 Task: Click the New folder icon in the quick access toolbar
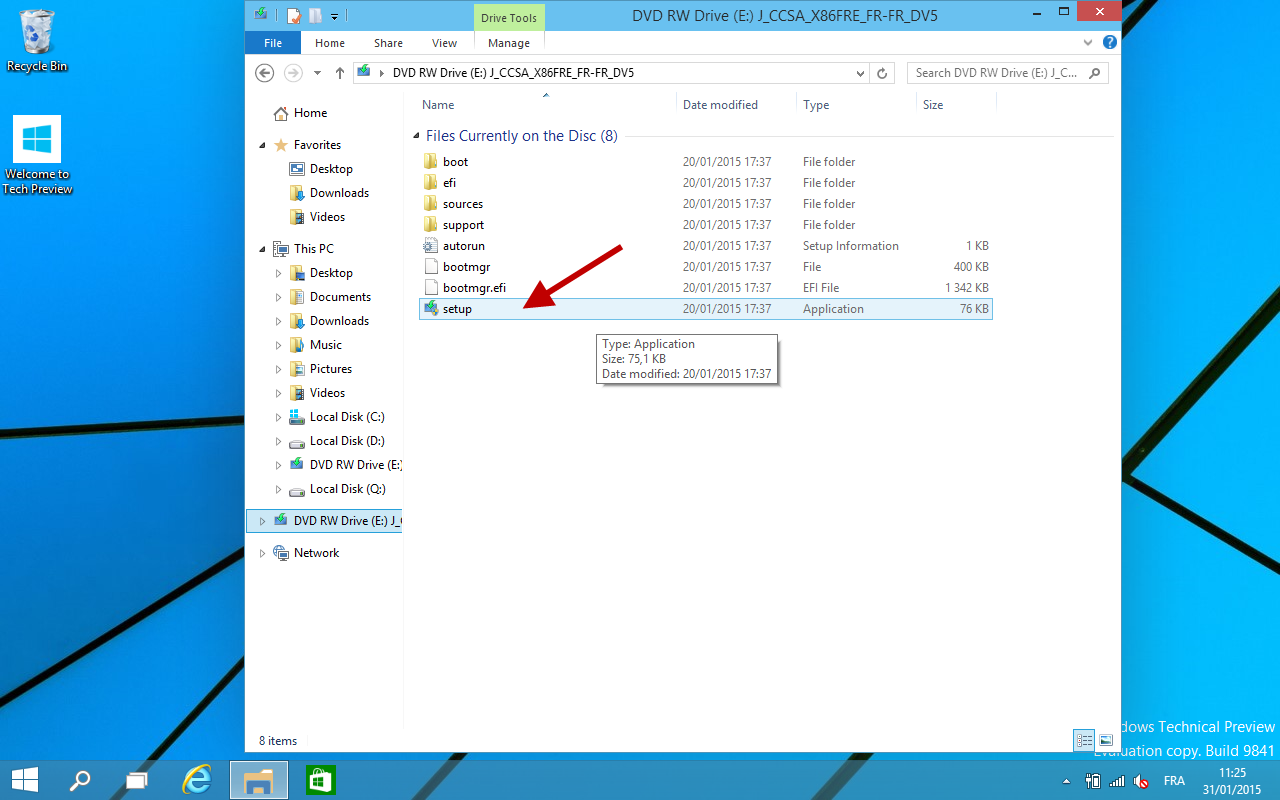pyautogui.click(x=315, y=16)
